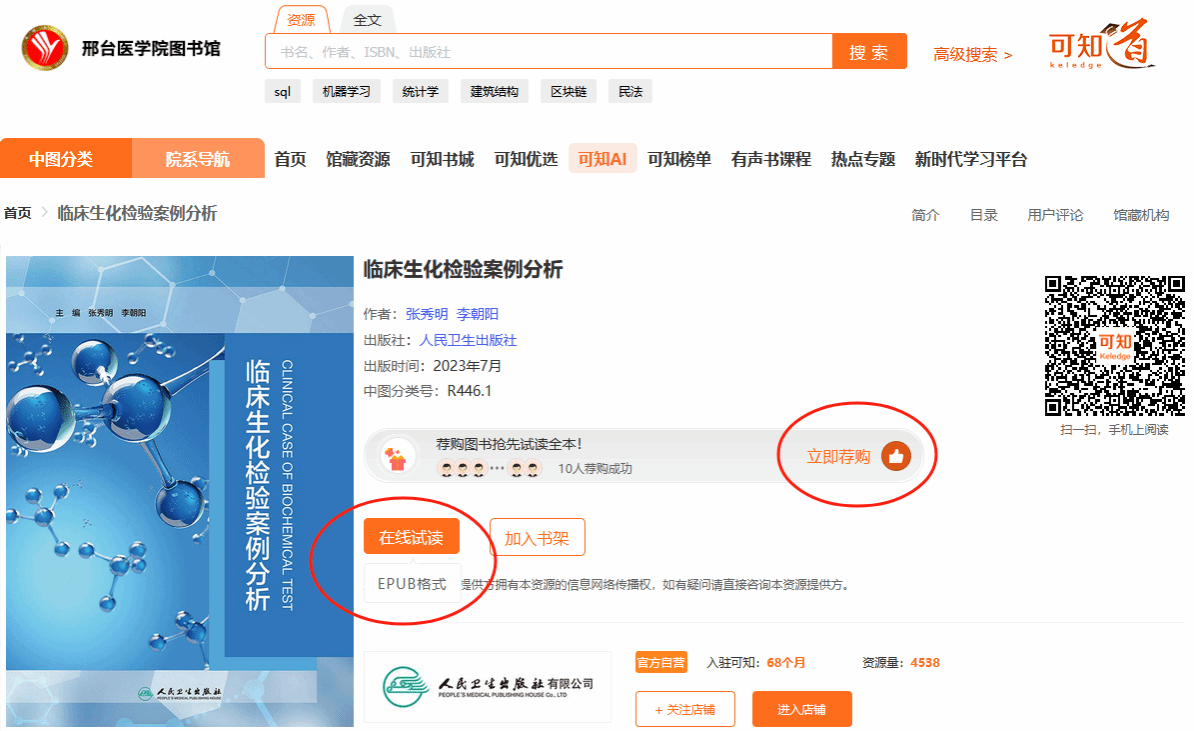Click the classification number R446.1
This screenshot has width=1194, height=731.
469,391
